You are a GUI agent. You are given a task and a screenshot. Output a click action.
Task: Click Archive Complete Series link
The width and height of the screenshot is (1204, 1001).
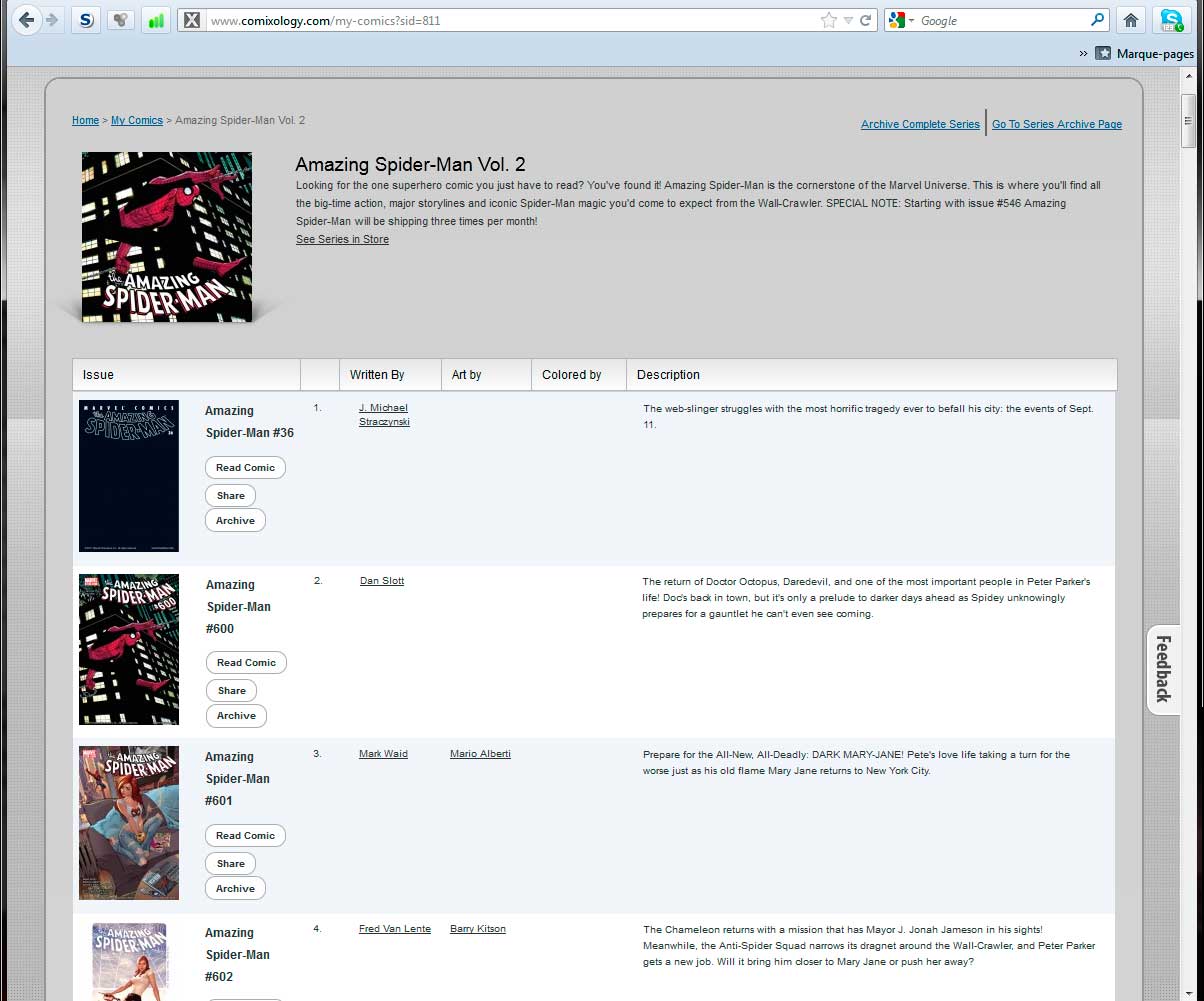pos(920,125)
